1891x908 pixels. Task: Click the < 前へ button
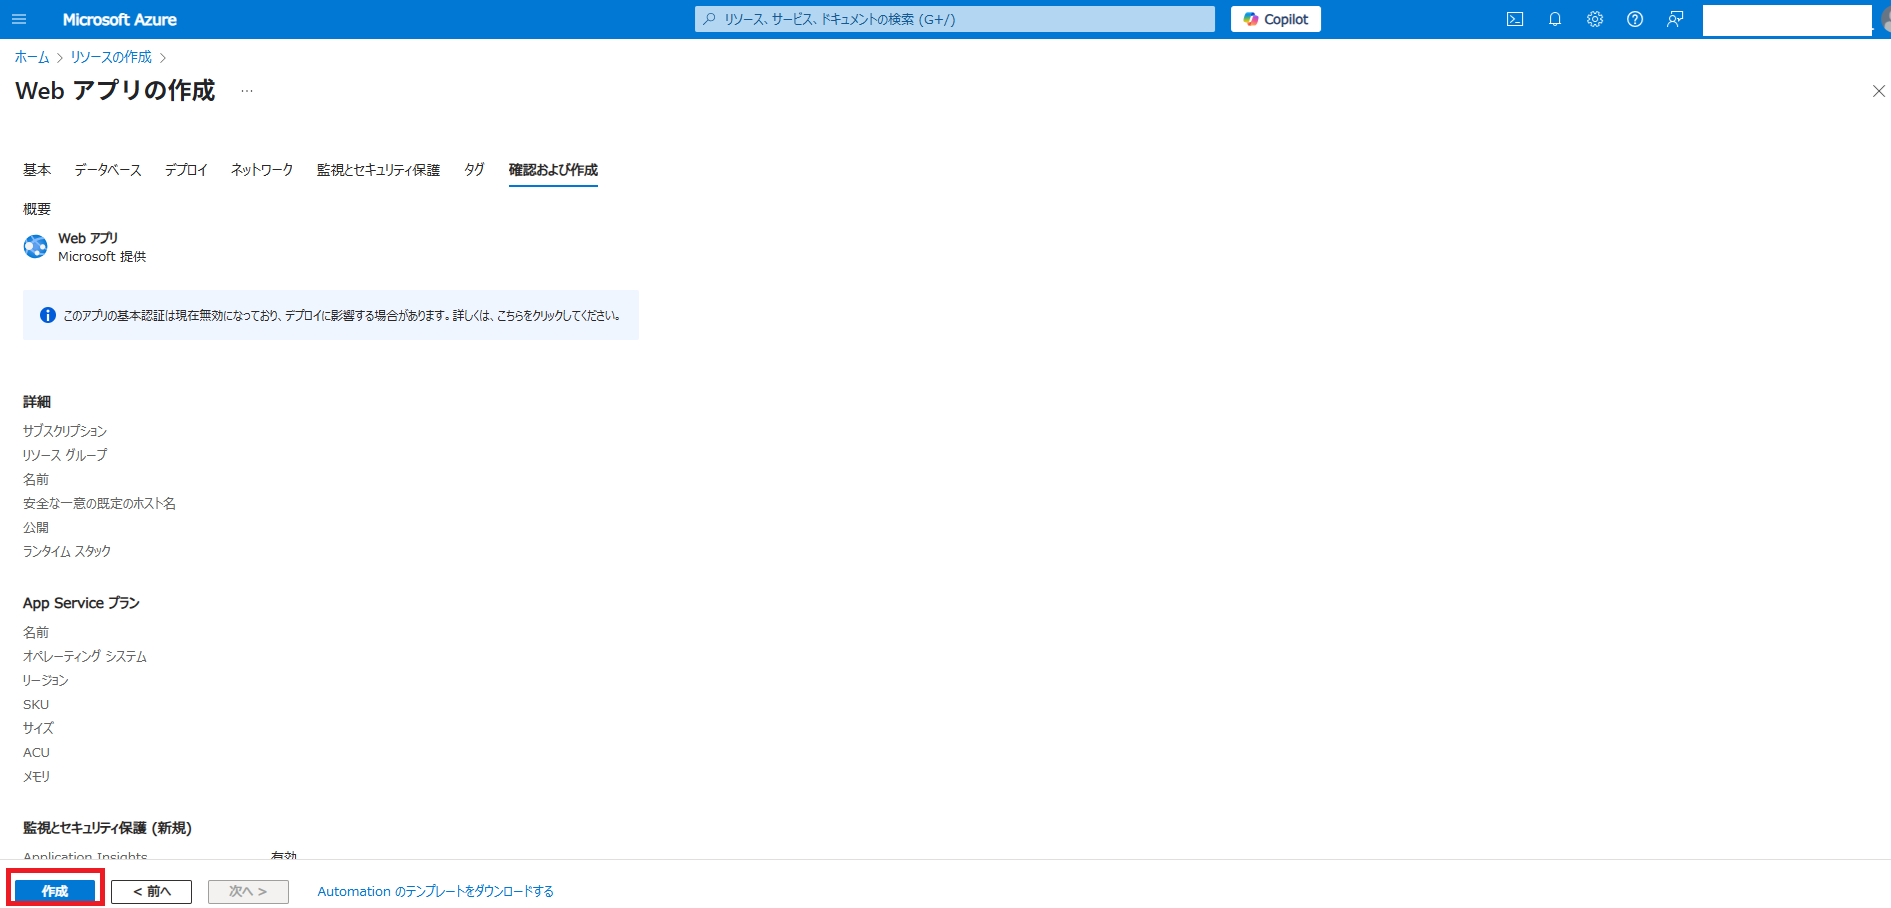click(151, 891)
